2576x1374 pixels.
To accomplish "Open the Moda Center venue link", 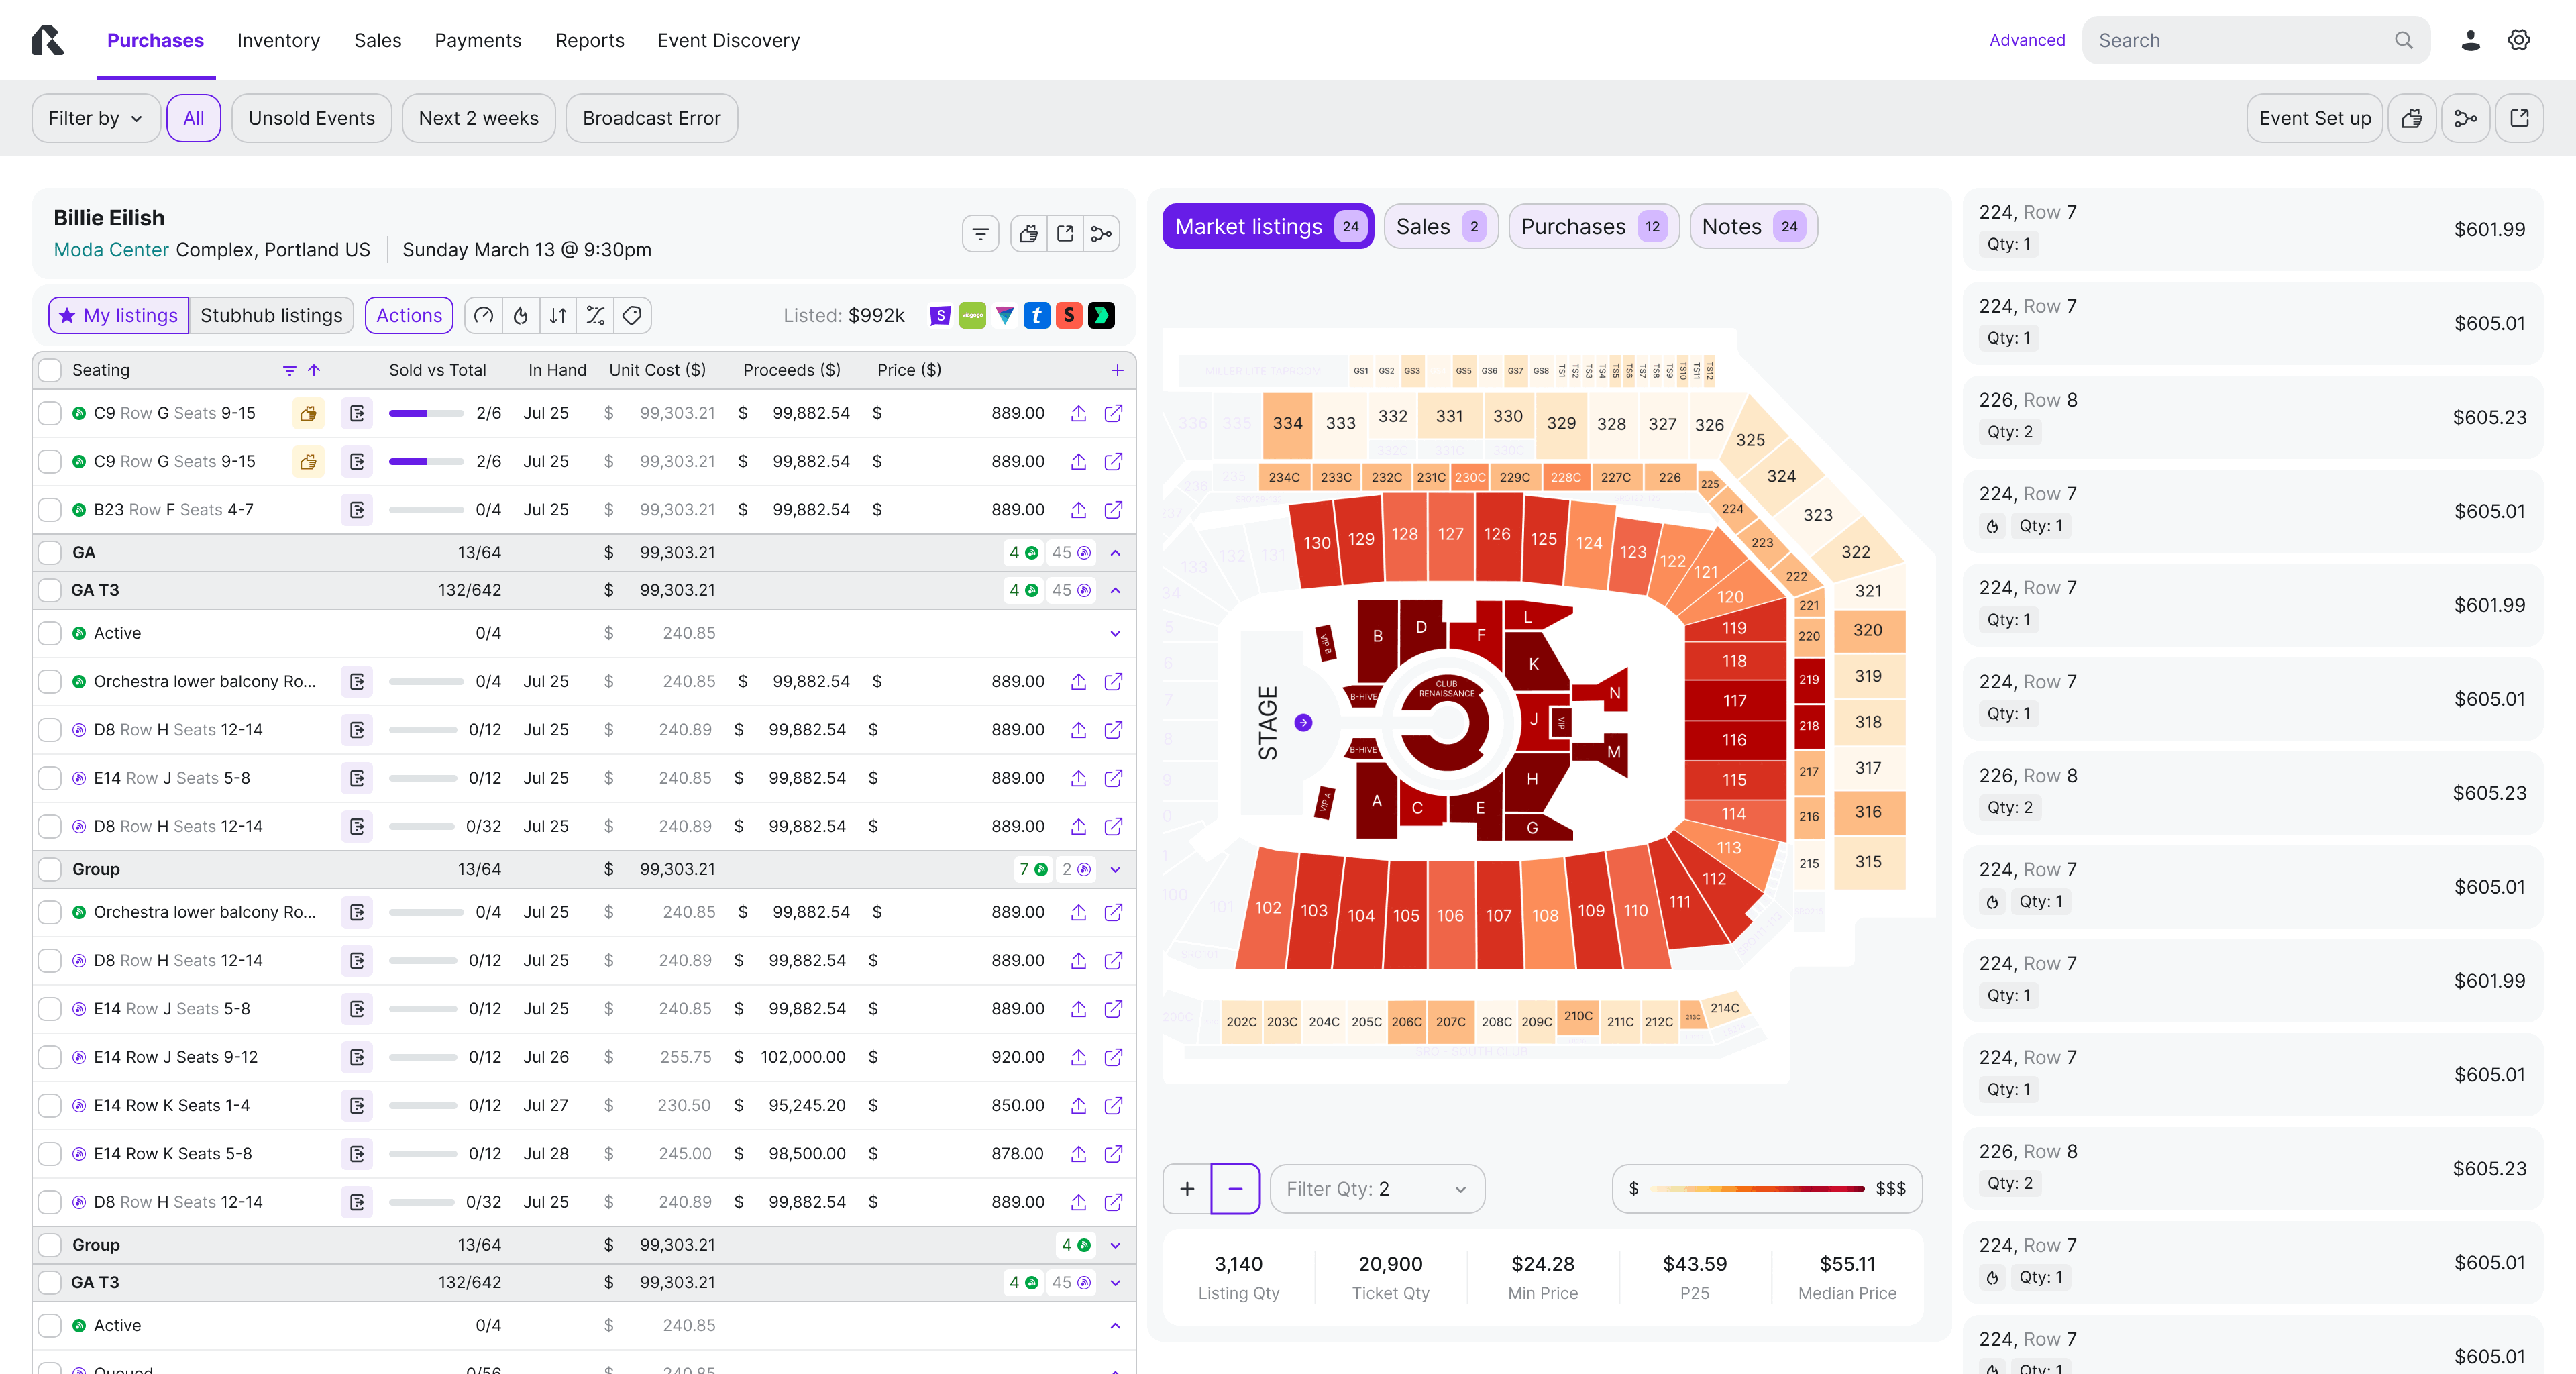I will click(110, 250).
